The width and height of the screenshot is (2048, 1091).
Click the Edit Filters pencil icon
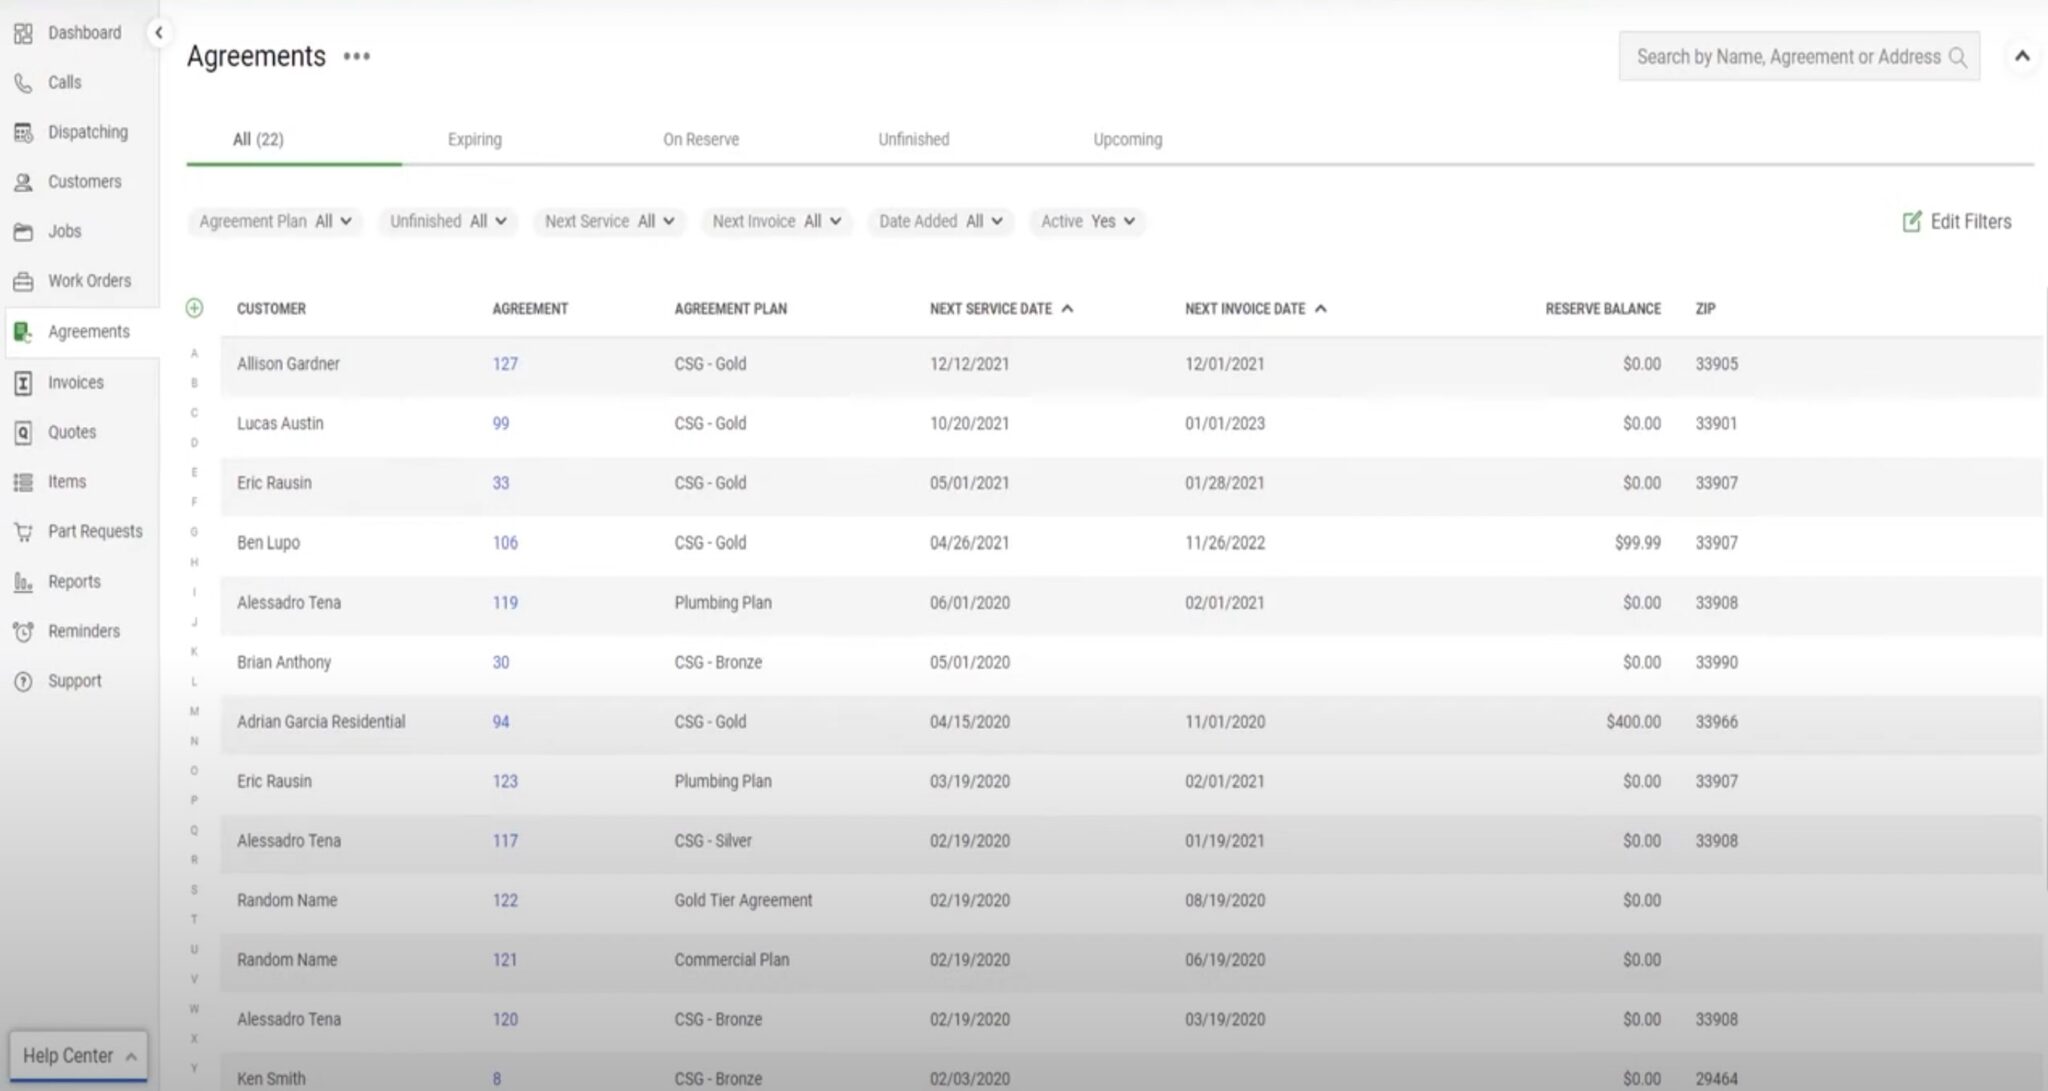pyautogui.click(x=1911, y=222)
